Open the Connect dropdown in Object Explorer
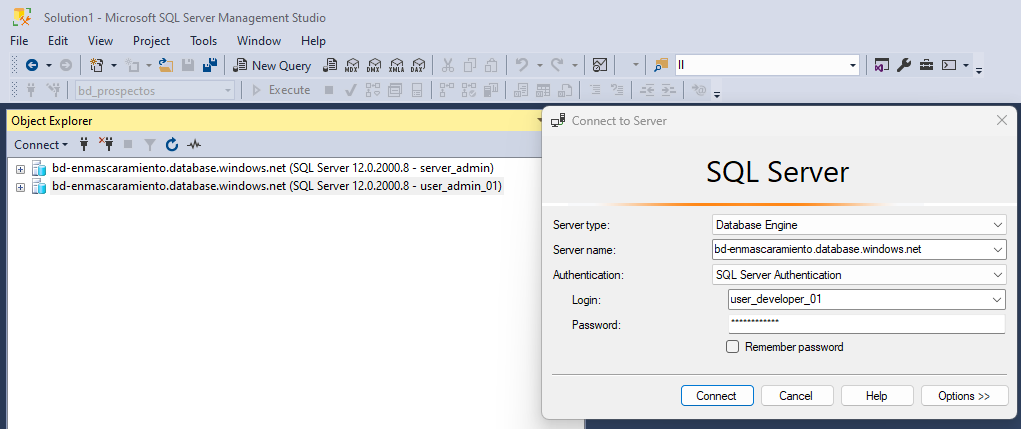The width and height of the screenshot is (1021, 429). point(41,145)
